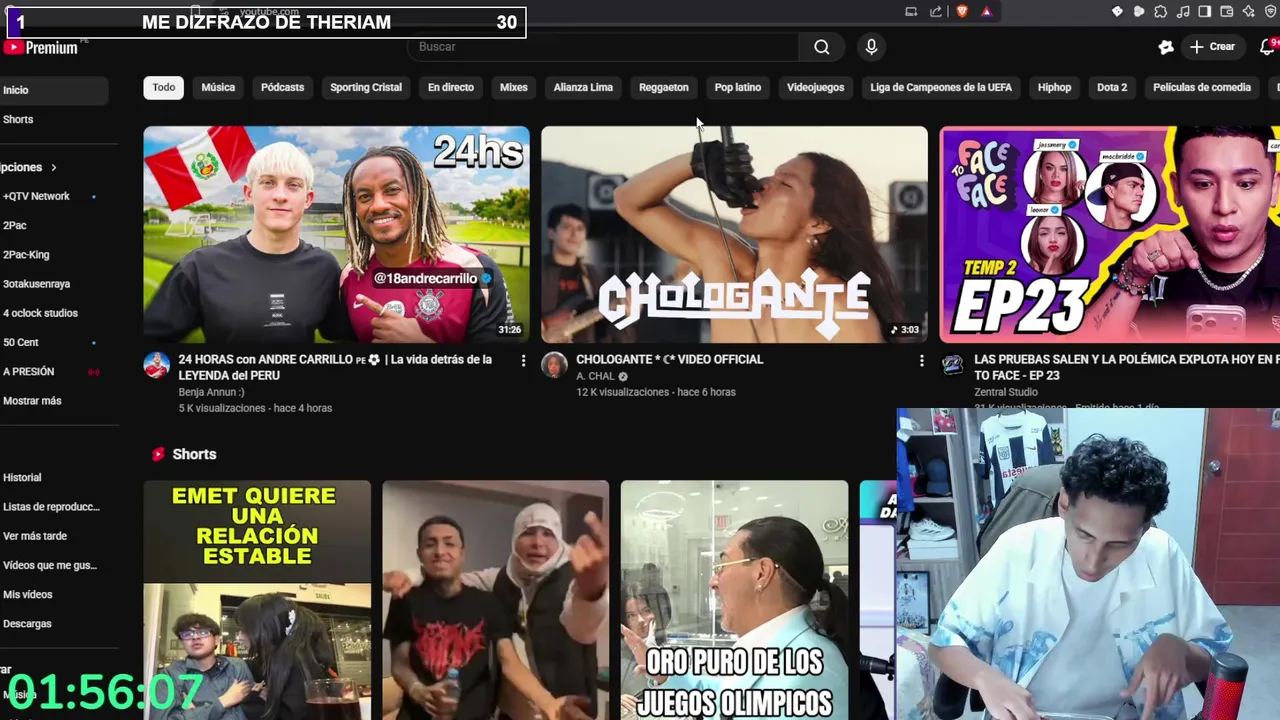Viewport: 1280px width, 720px height.
Task: Click the Buscar search field
Action: click(x=603, y=47)
